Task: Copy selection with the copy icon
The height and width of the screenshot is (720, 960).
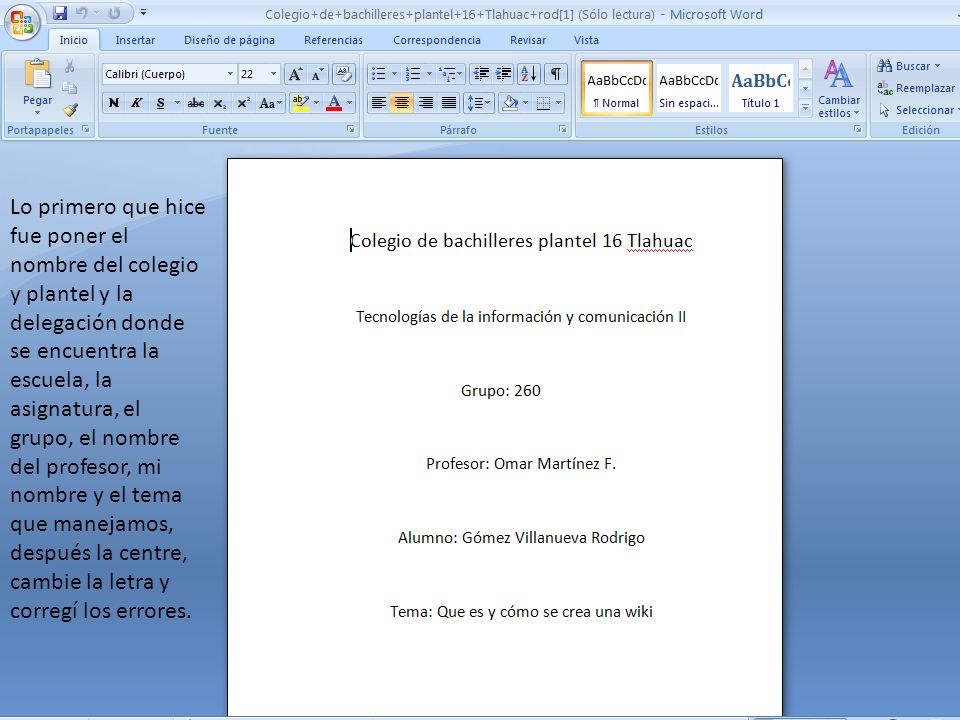Action: 70,88
